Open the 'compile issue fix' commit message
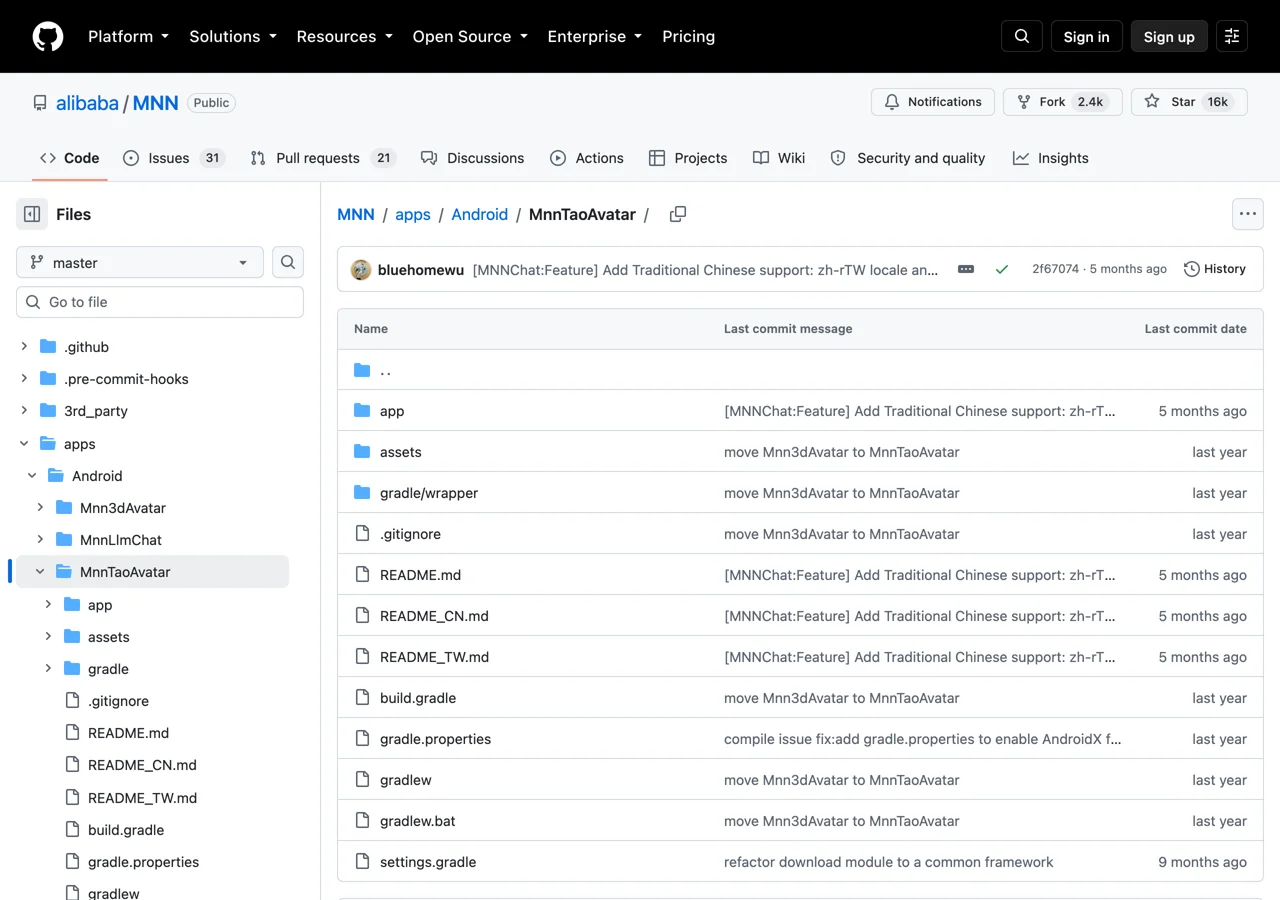Viewport: 1280px width, 900px height. [x=922, y=739]
